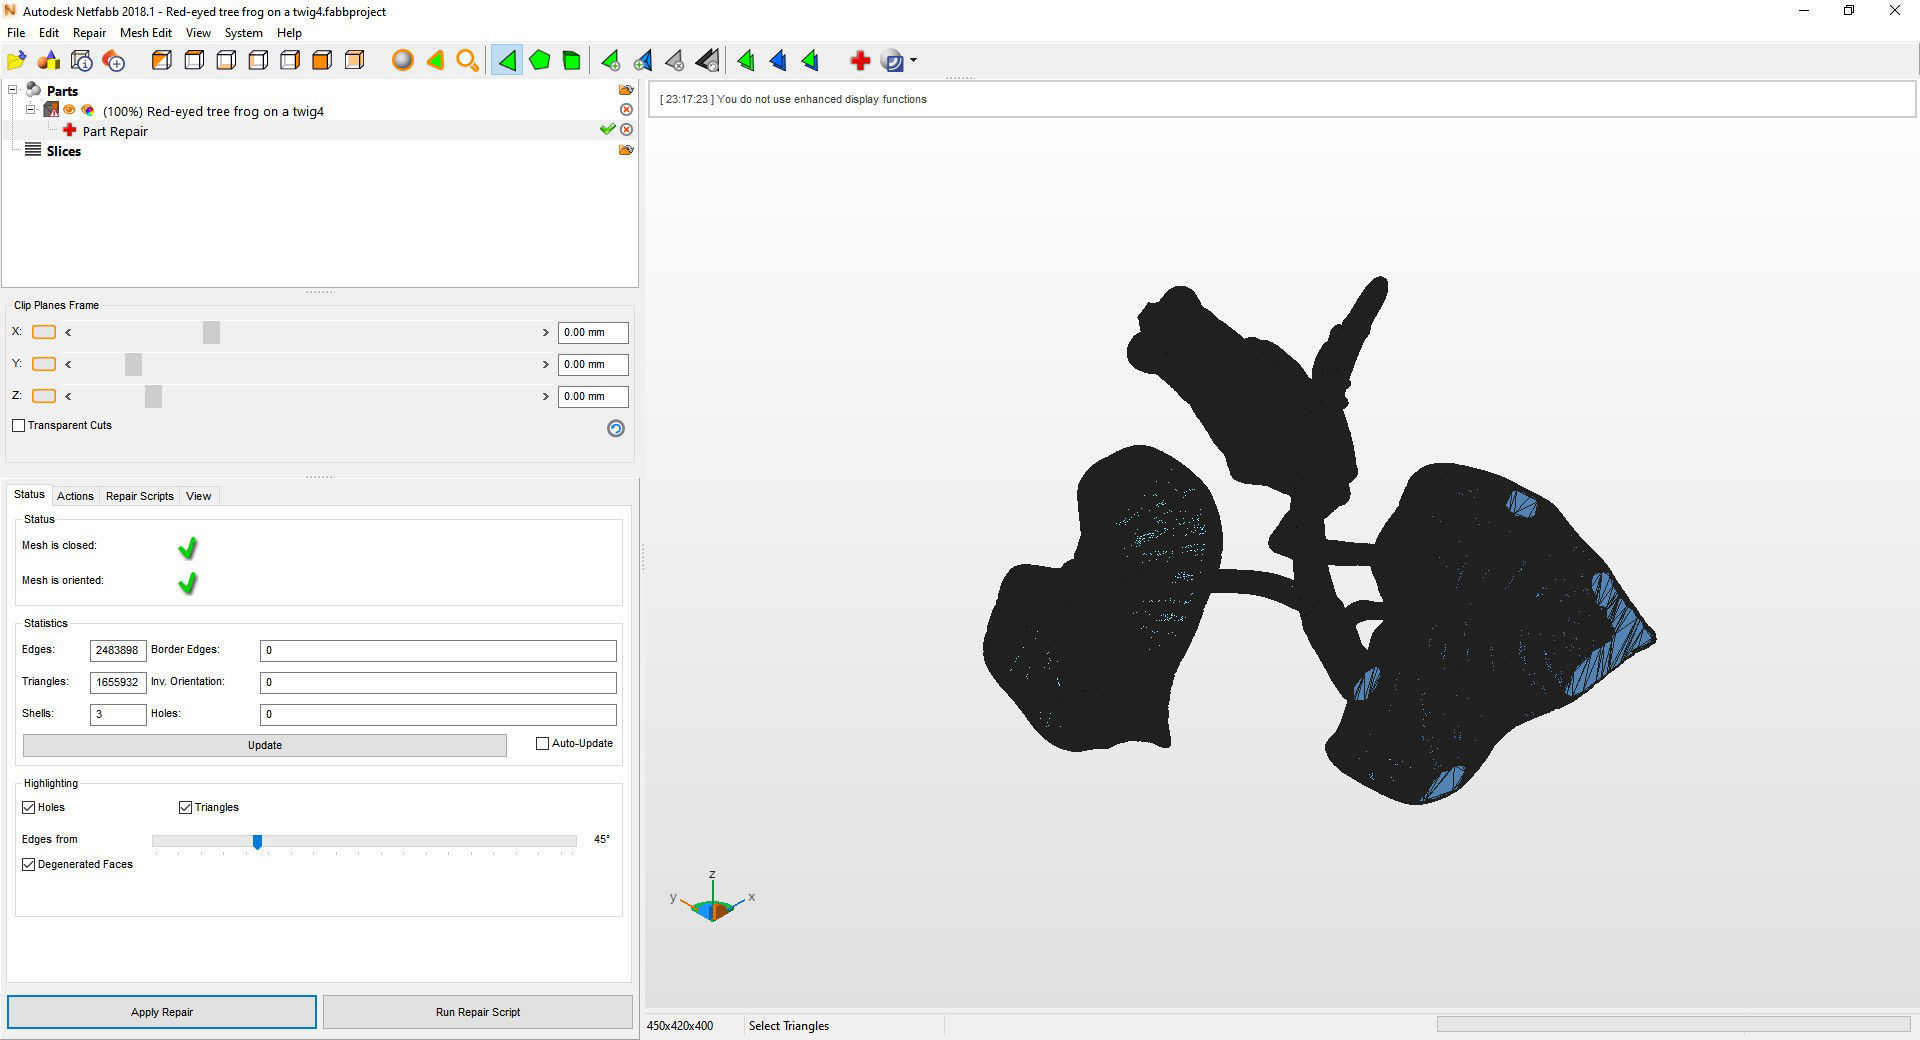Uncheck the Degenerated Faces checkbox
The image size is (1920, 1040).
pyautogui.click(x=29, y=864)
